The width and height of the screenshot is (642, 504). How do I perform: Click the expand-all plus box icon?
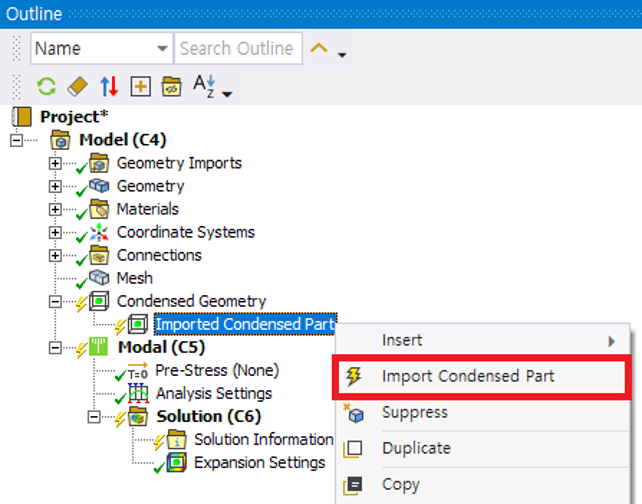pyautogui.click(x=139, y=86)
